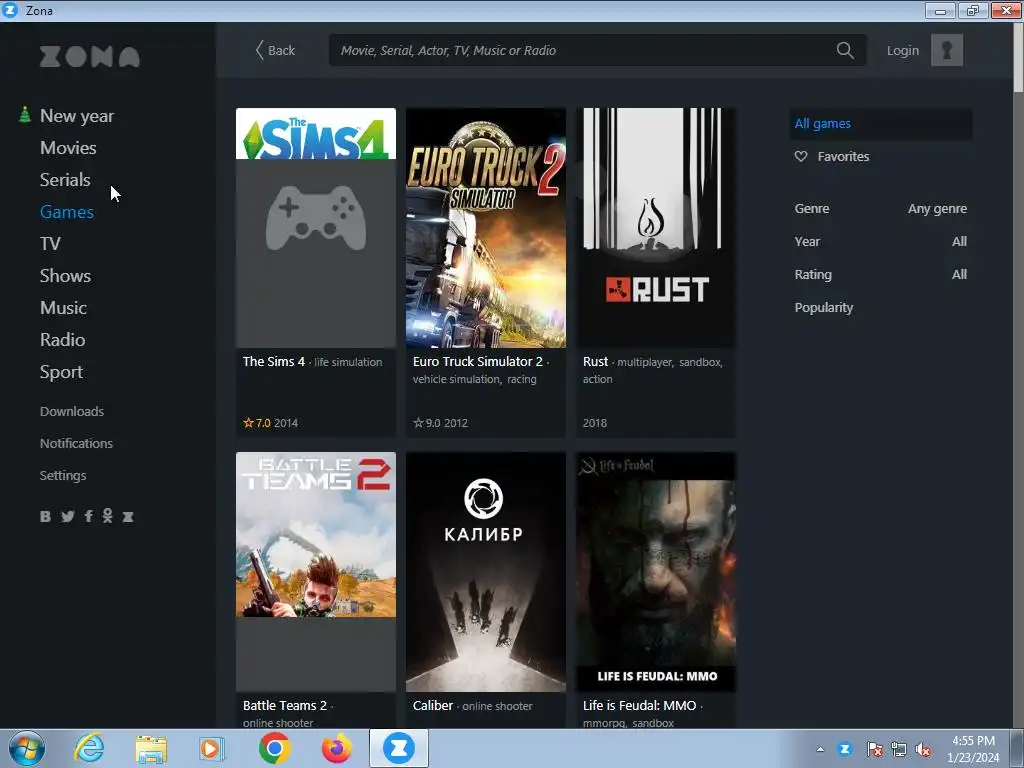Open the Settings page
1024x768 pixels.
pos(63,475)
